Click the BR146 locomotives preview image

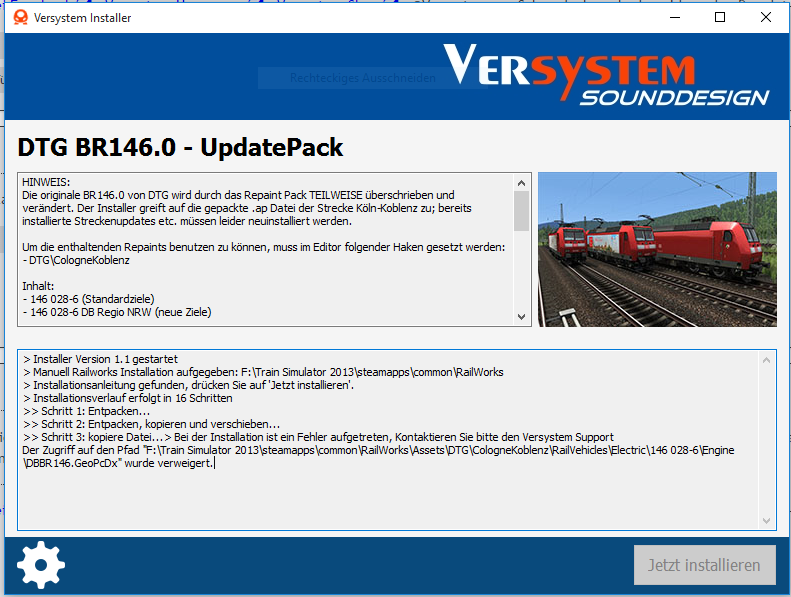(657, 249)
